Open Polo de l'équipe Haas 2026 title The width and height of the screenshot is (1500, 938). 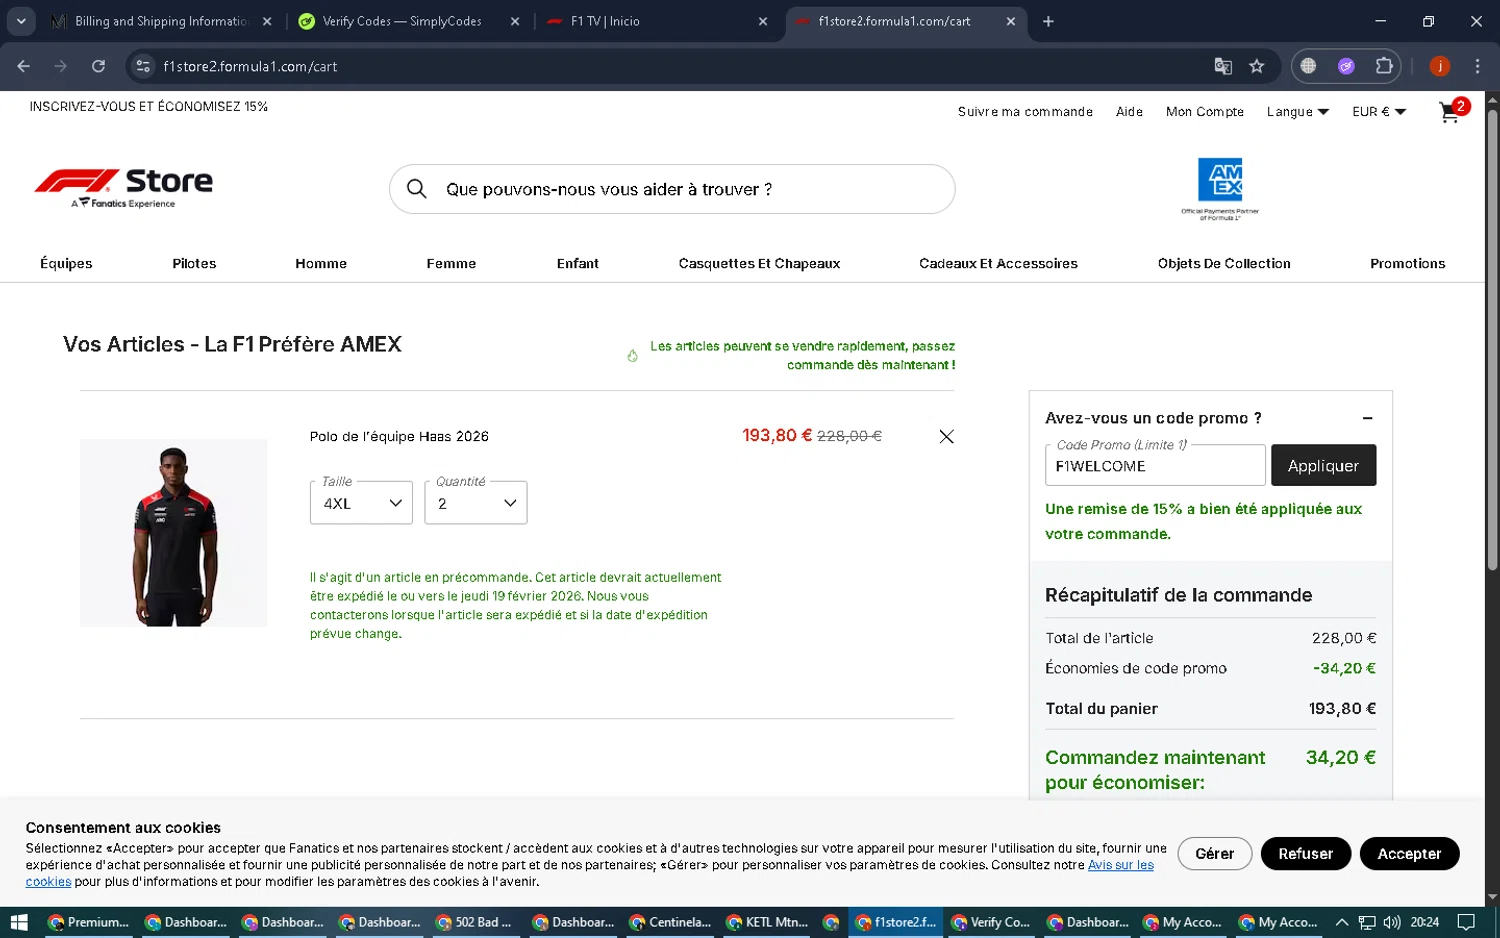tap(399, 436)
